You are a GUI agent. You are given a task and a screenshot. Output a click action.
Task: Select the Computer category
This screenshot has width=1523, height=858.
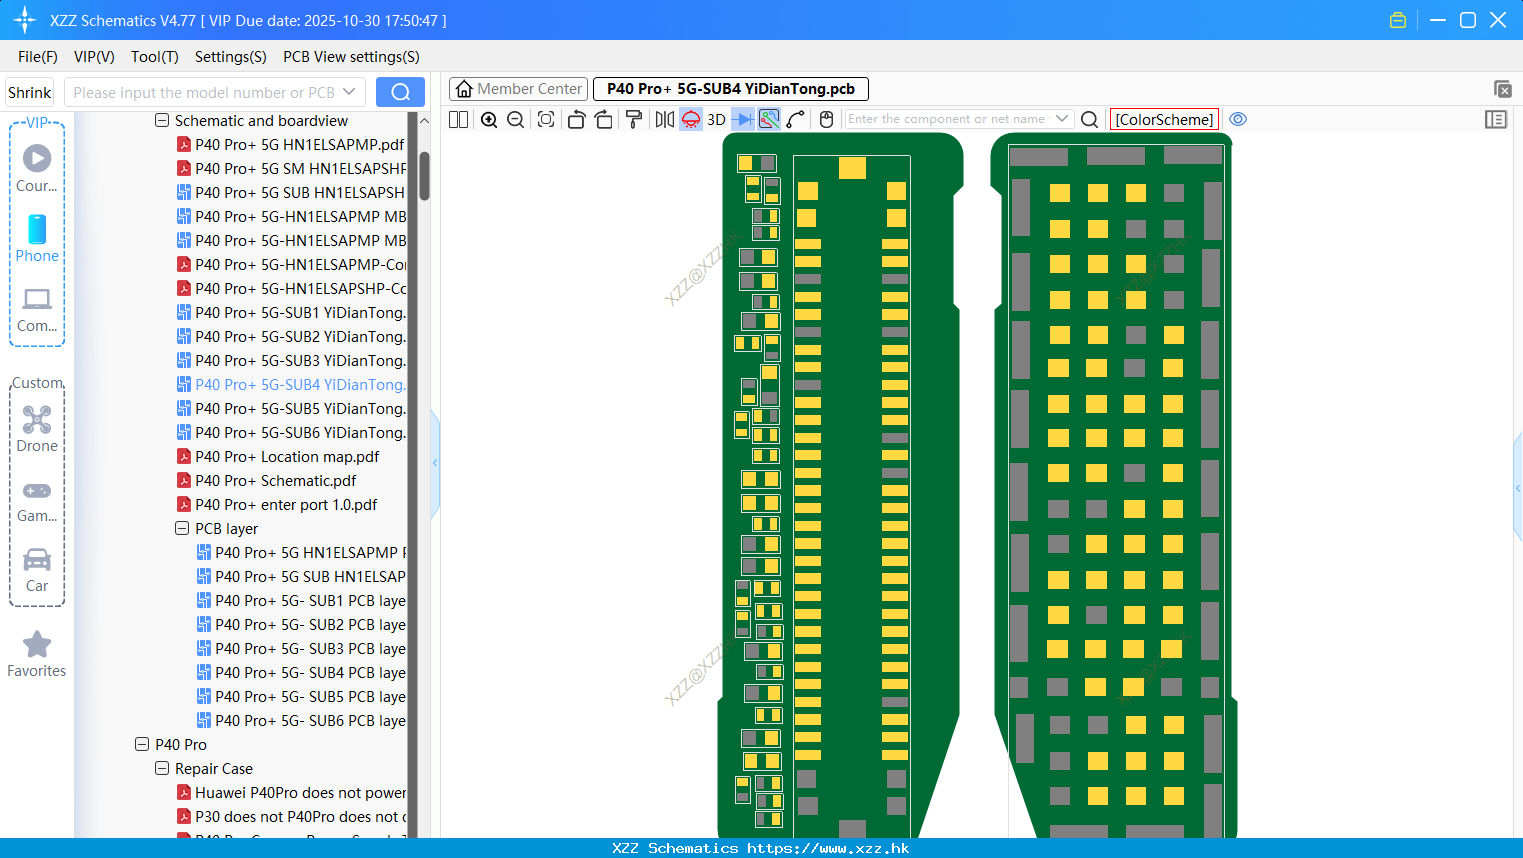click(37, 309)
